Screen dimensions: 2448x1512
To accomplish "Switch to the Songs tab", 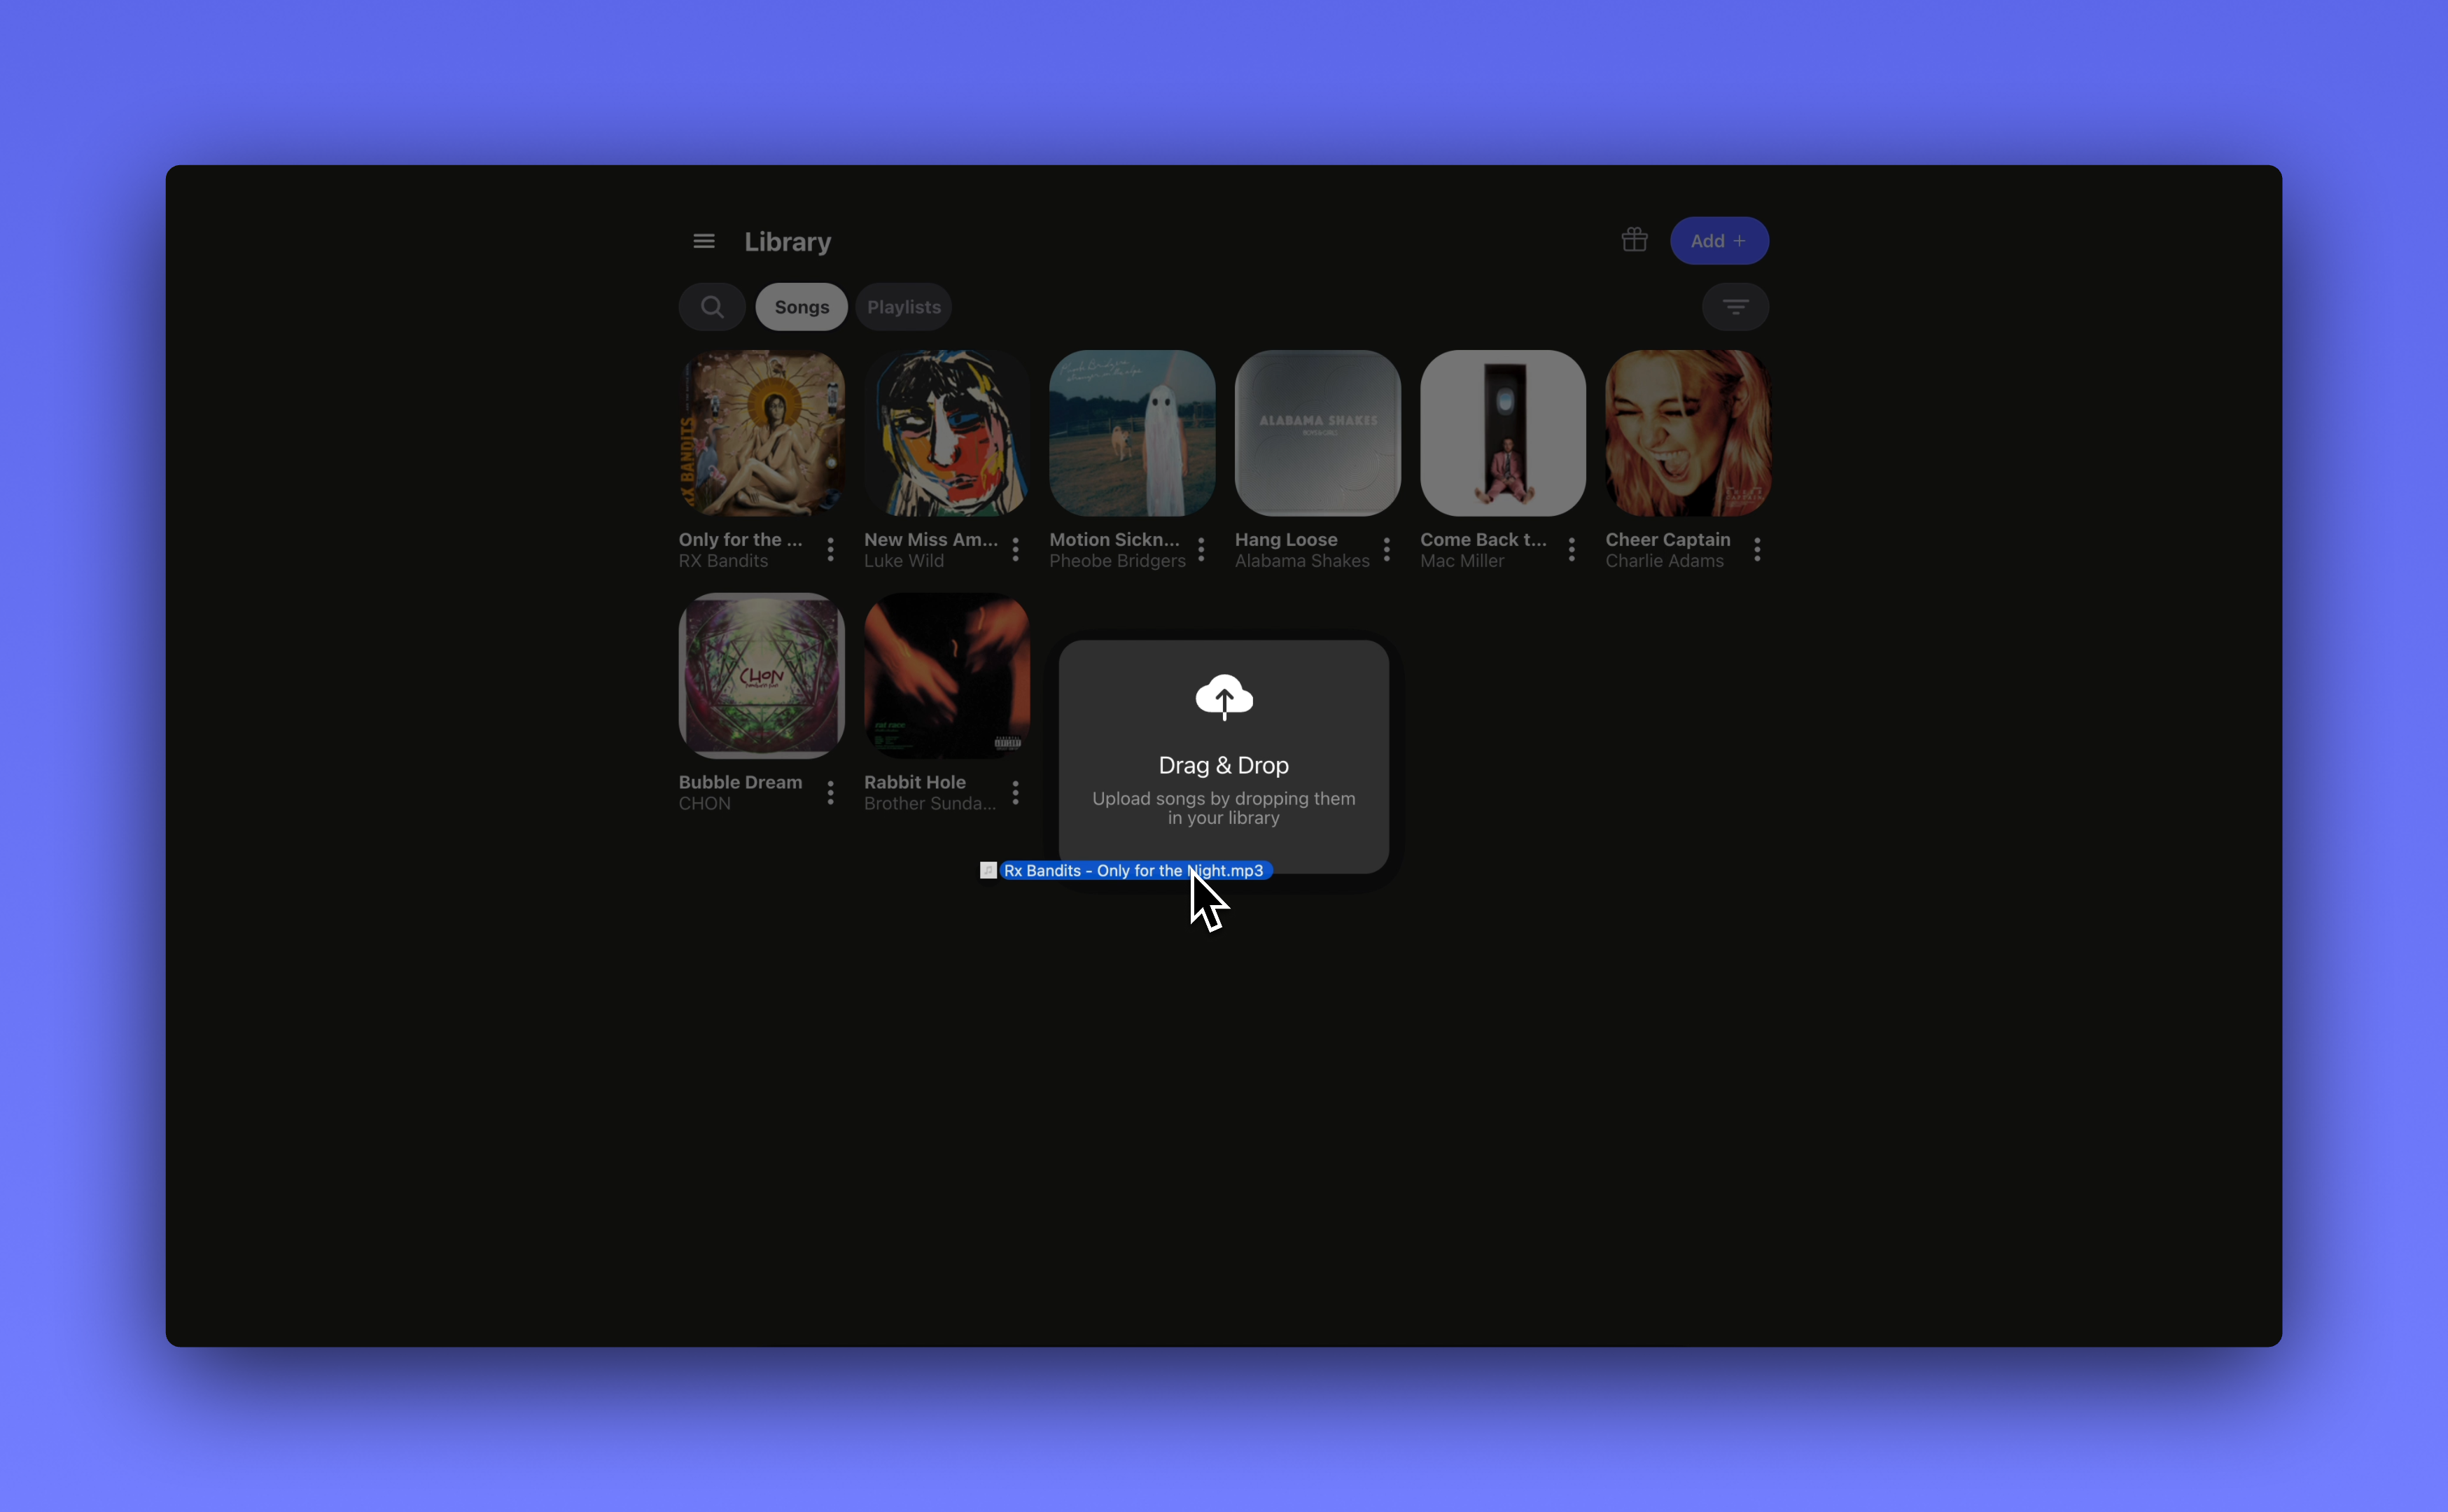I will click(x=801, y=307).
